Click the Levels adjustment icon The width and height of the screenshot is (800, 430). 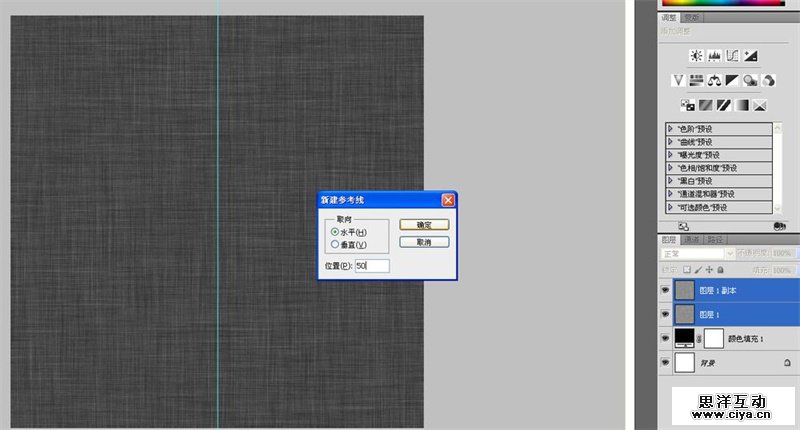click(714, 56)
